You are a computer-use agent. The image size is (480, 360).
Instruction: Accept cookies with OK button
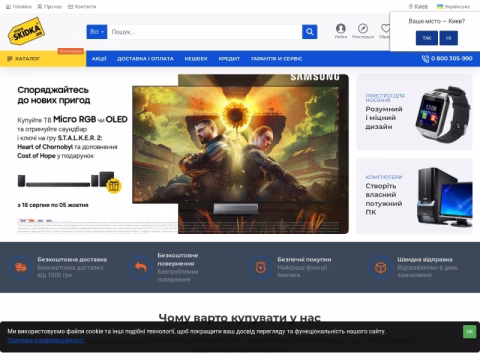click(469, 332)
